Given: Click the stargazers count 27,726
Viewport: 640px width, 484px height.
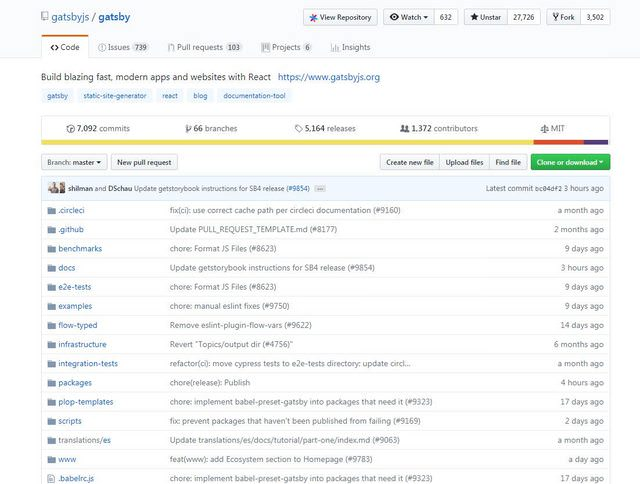Looking at the screenshot, I should [x=524, y=17].
